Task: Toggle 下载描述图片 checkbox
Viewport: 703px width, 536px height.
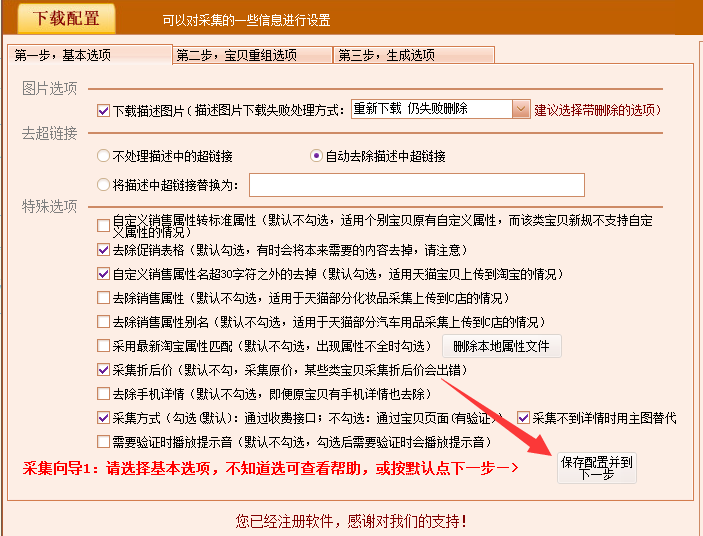Action: (103, 110)
